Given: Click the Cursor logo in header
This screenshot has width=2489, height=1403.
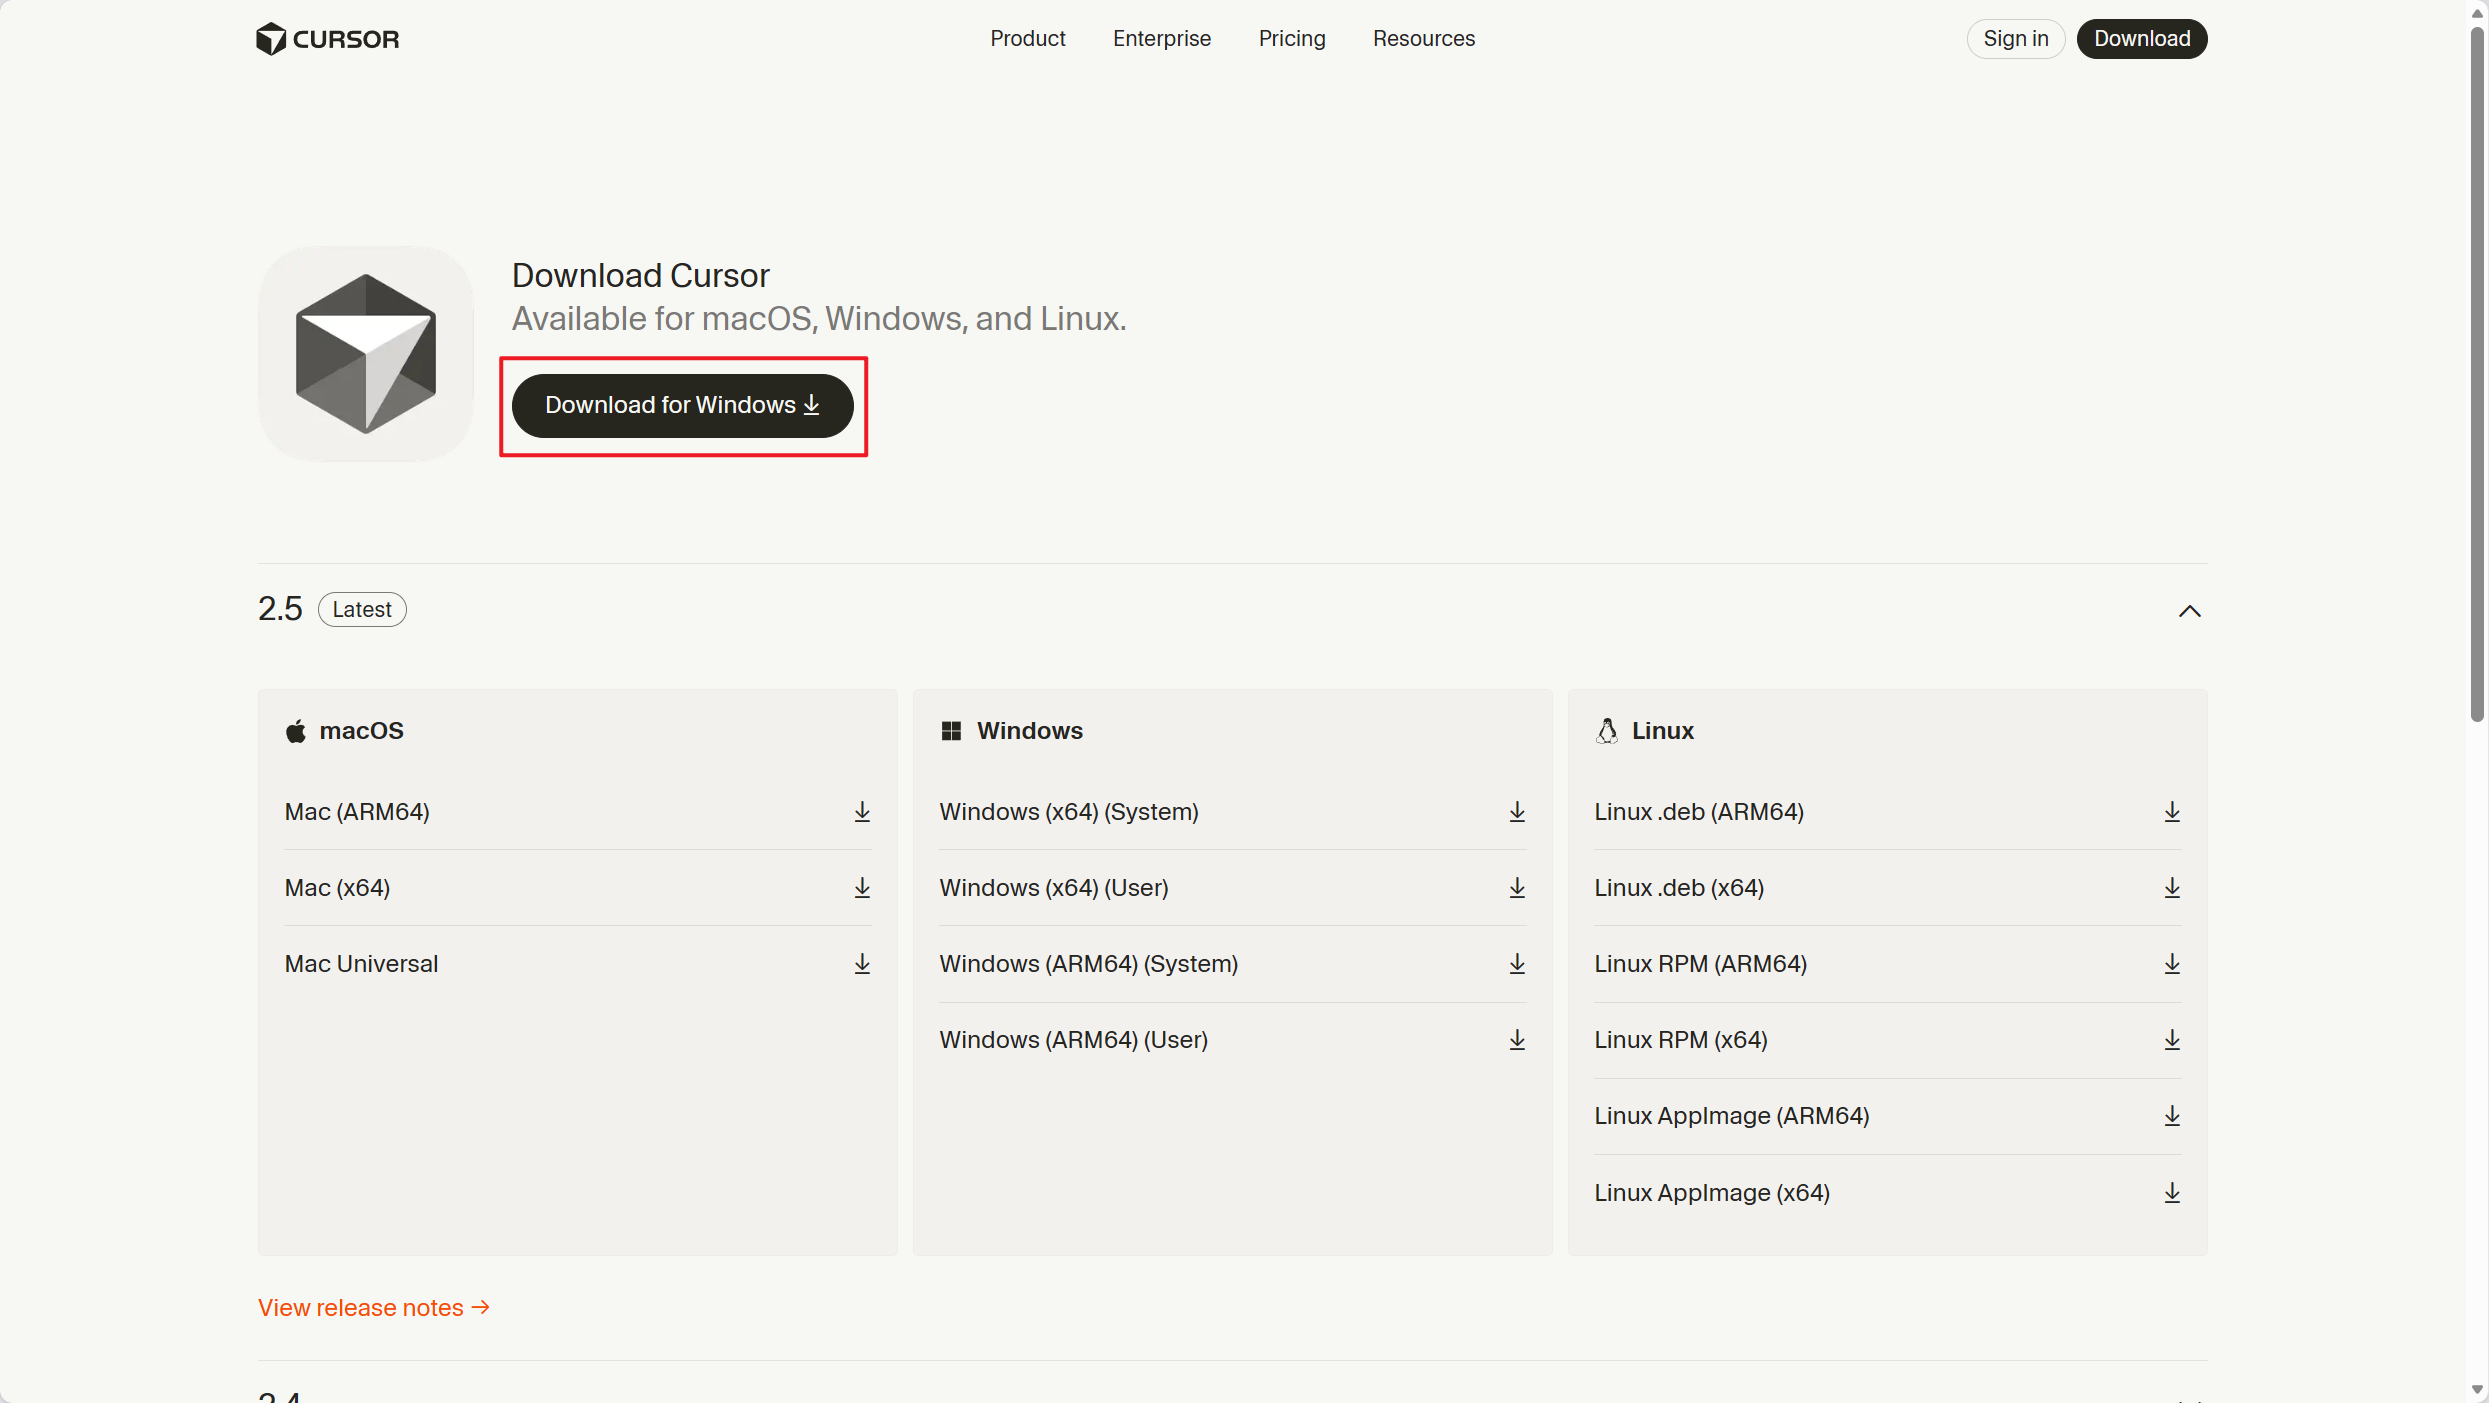Looking at the screenshot, I should pos(327,39).
